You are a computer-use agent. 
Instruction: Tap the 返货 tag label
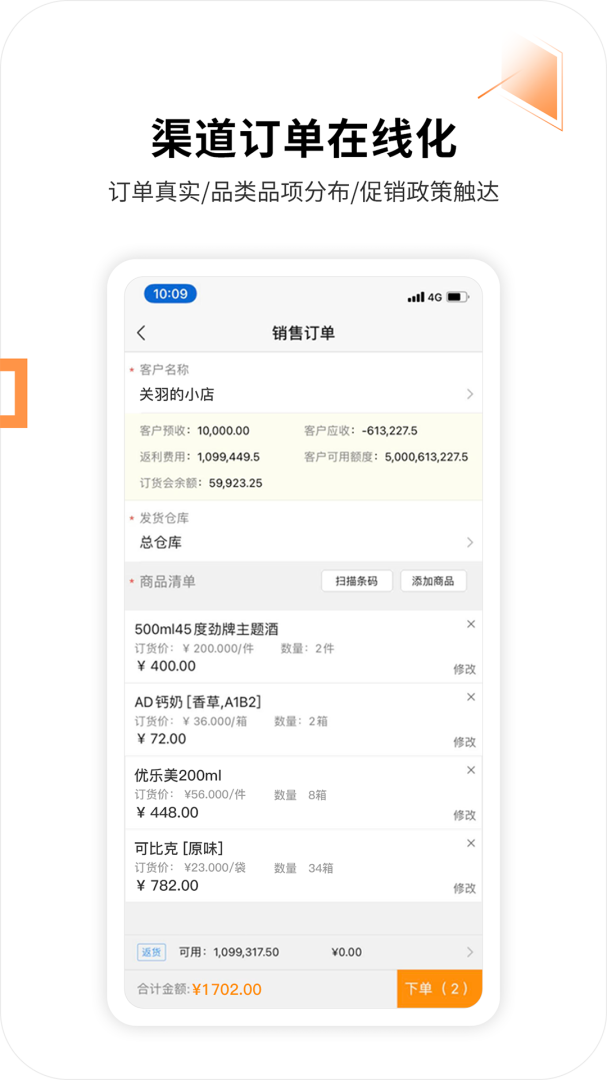[151, 952]
